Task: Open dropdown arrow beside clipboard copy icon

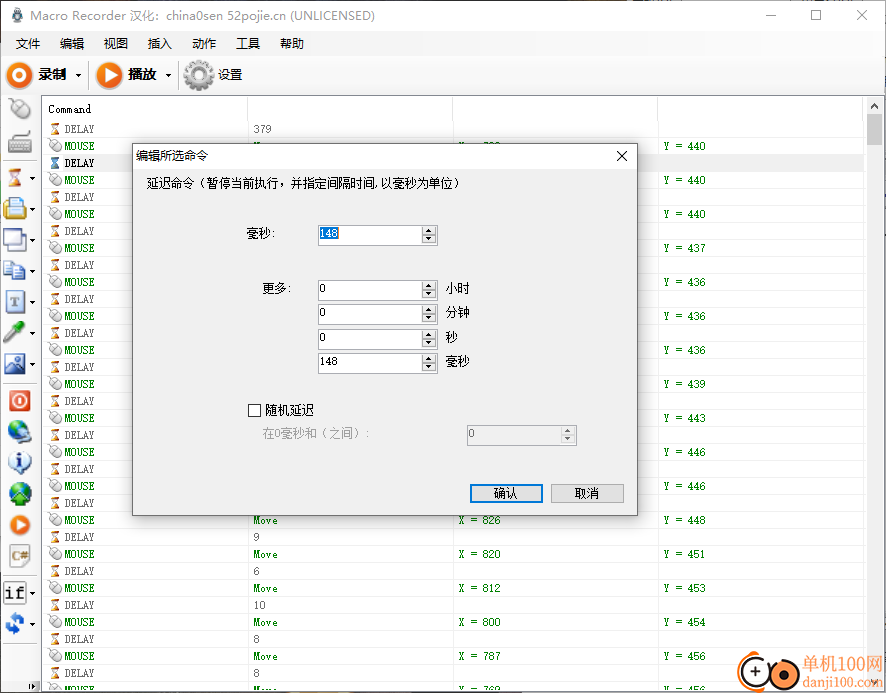Action: coord(32,272)
